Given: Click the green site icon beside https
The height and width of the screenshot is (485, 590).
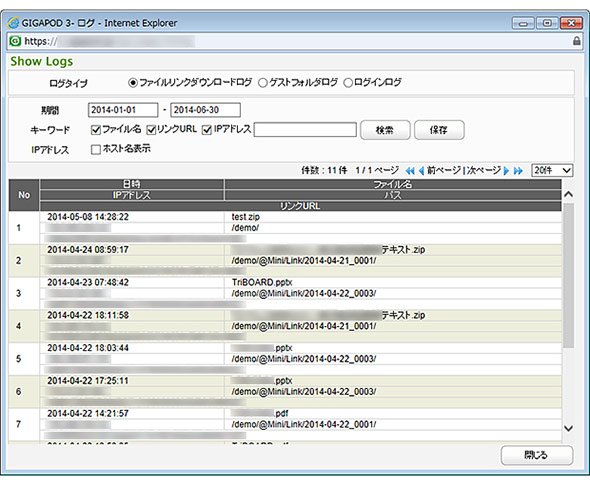Looking at the screenshot, I should (15, 41).
